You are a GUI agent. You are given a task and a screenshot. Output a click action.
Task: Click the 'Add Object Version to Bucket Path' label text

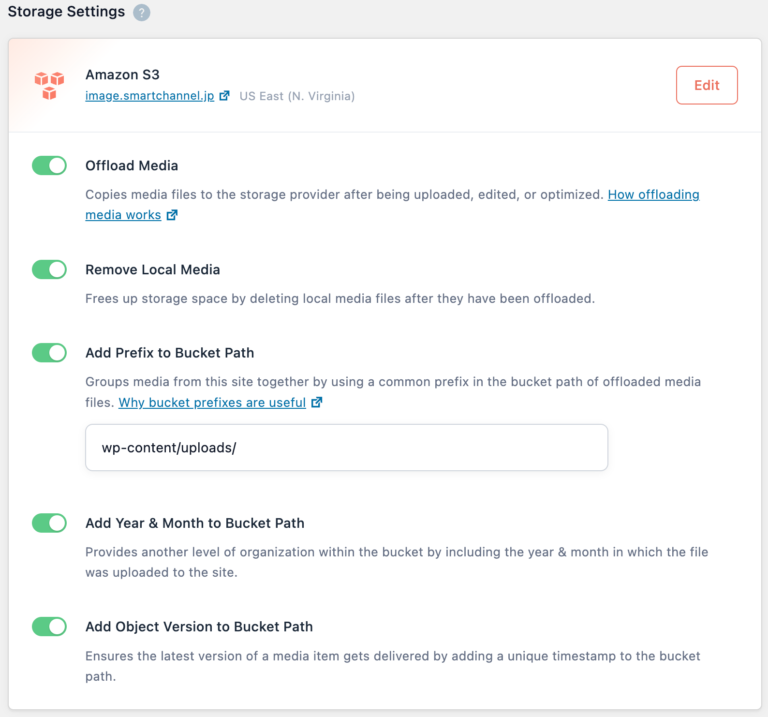pos(199,627)
